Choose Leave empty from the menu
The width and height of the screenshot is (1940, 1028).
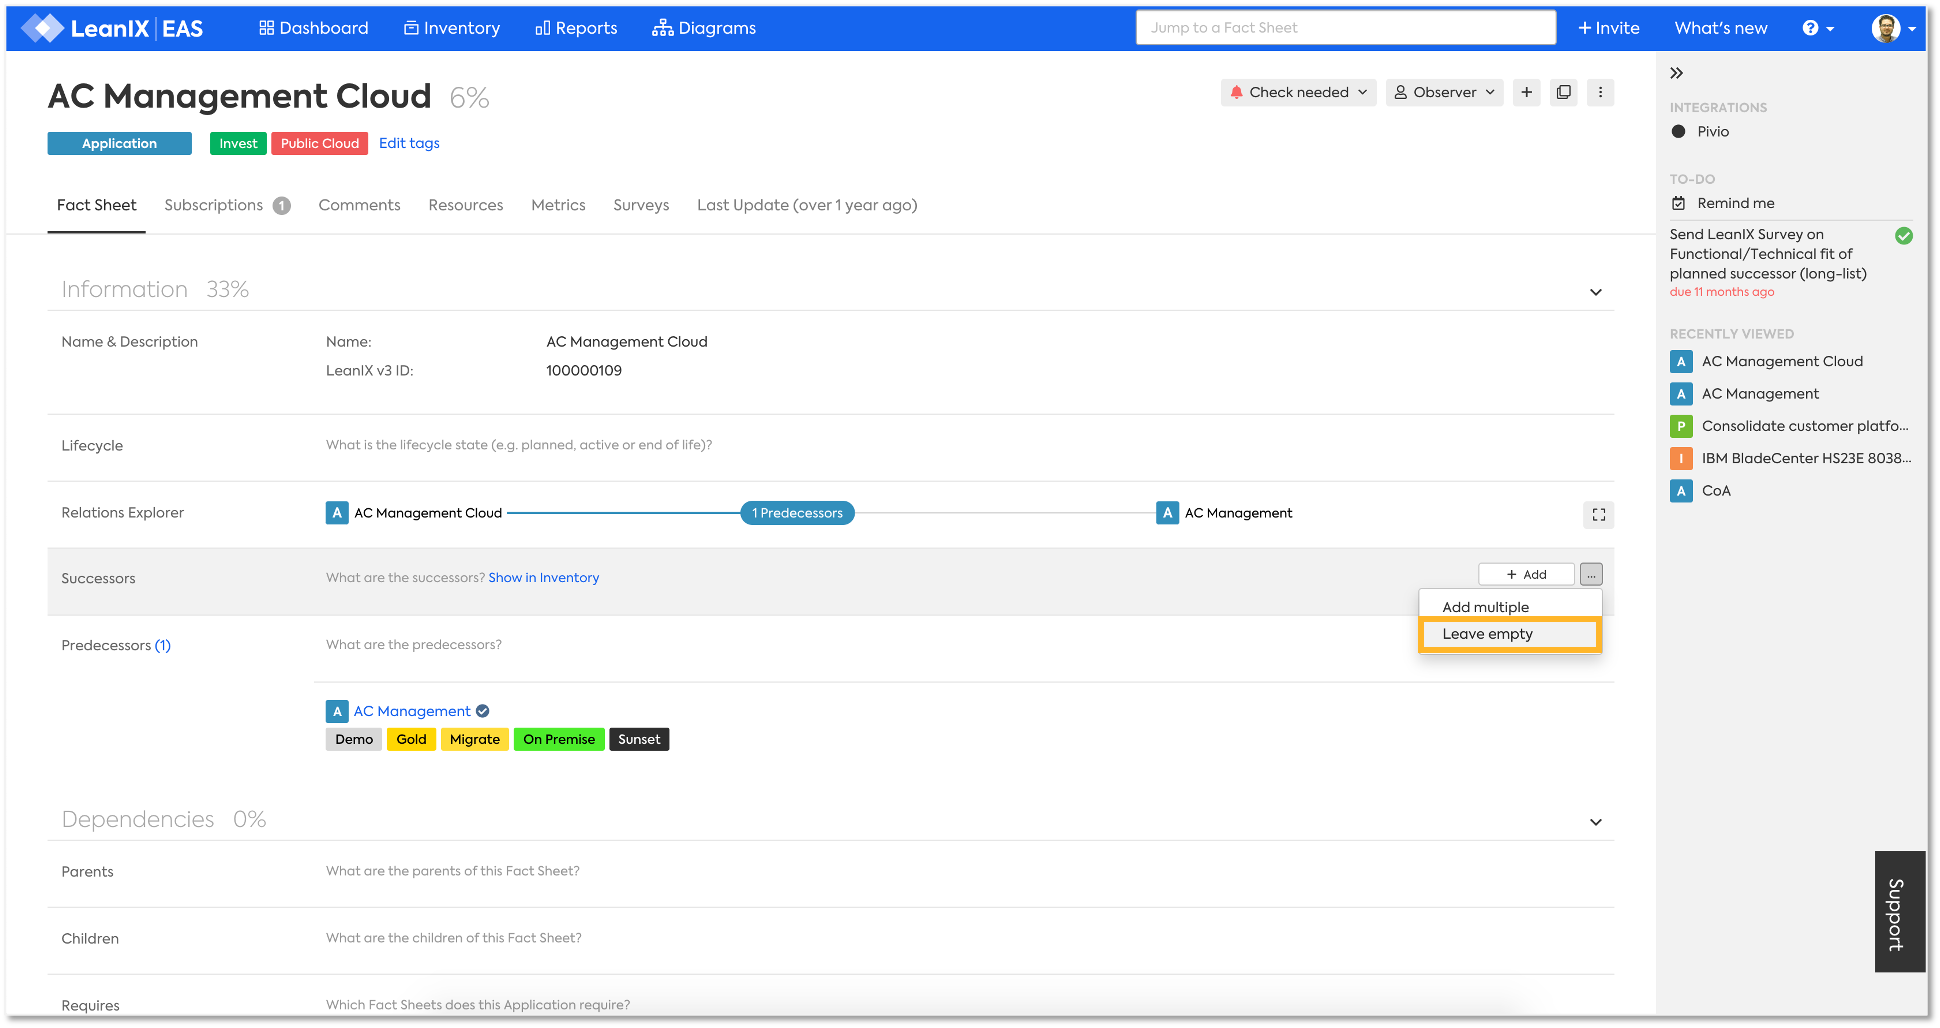[x=1510, y=634]
